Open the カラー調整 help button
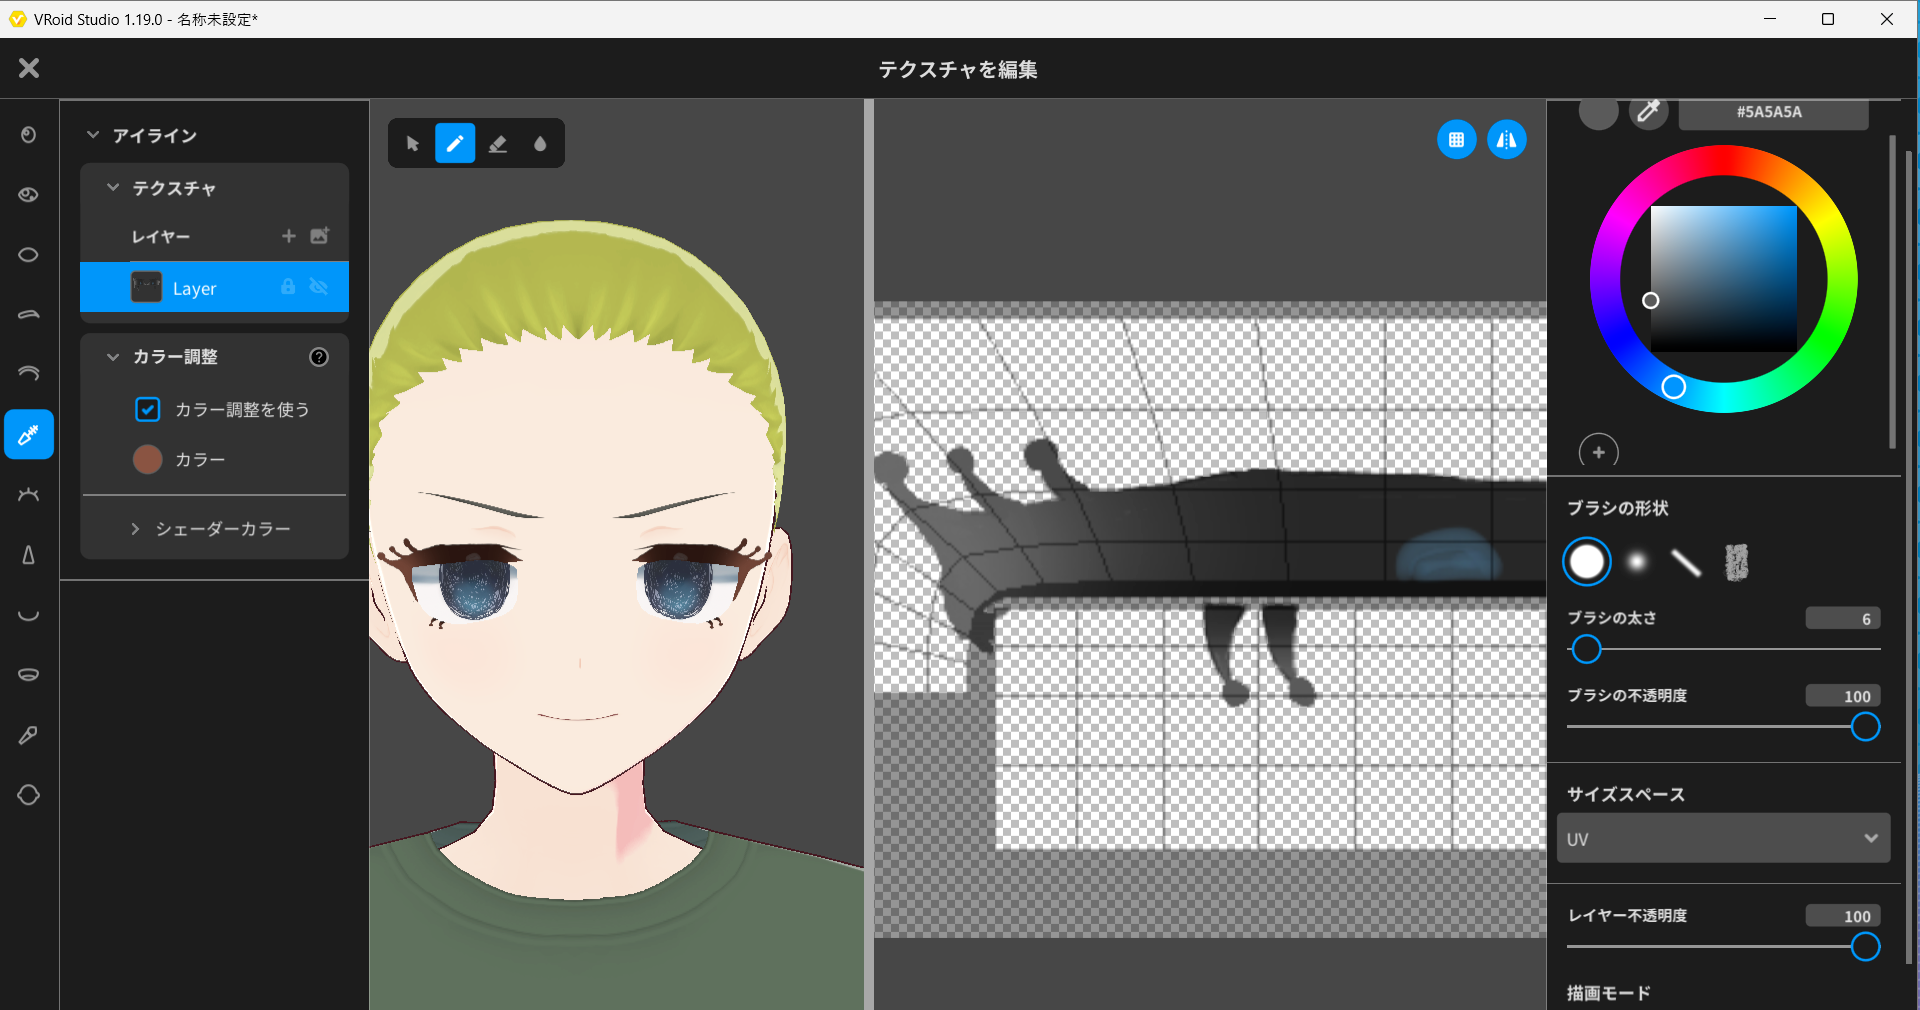 tap(319, 357)
